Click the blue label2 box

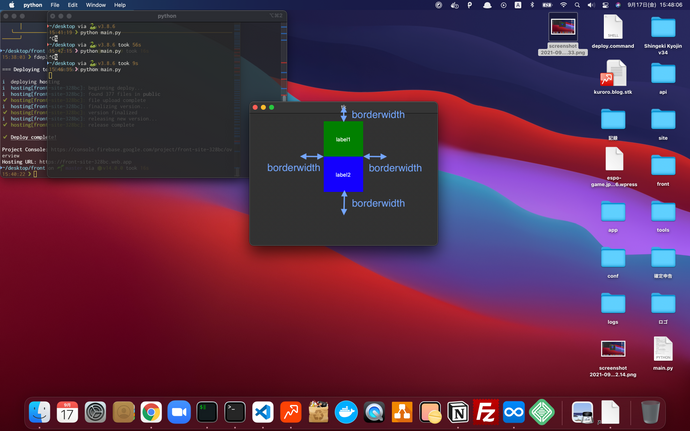[x=343, y=174]
